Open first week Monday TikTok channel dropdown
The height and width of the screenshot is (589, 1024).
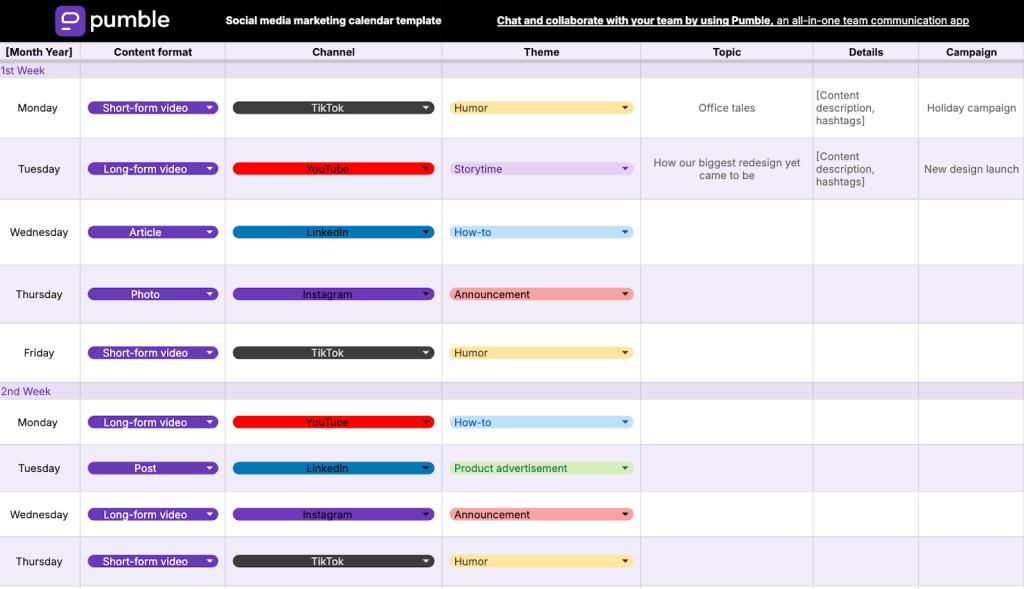tap(333, 108)
